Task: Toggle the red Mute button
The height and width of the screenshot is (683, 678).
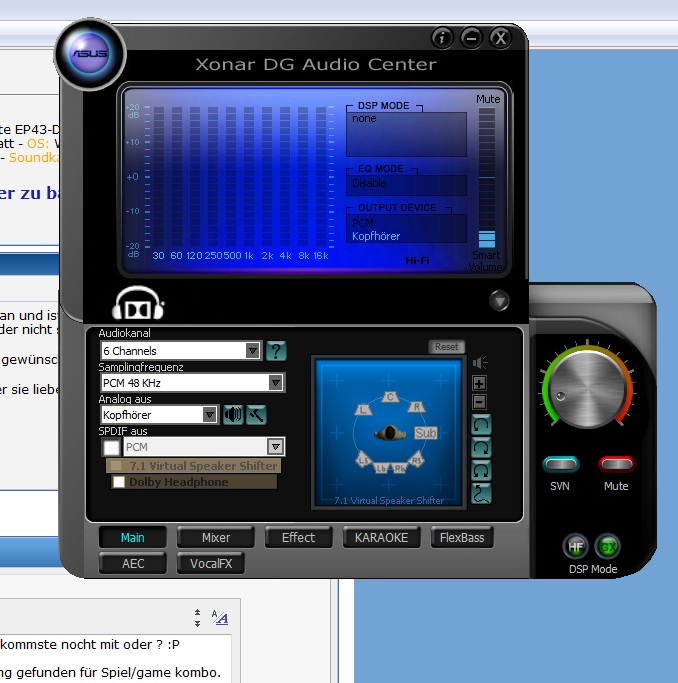Action: point(617,464)
